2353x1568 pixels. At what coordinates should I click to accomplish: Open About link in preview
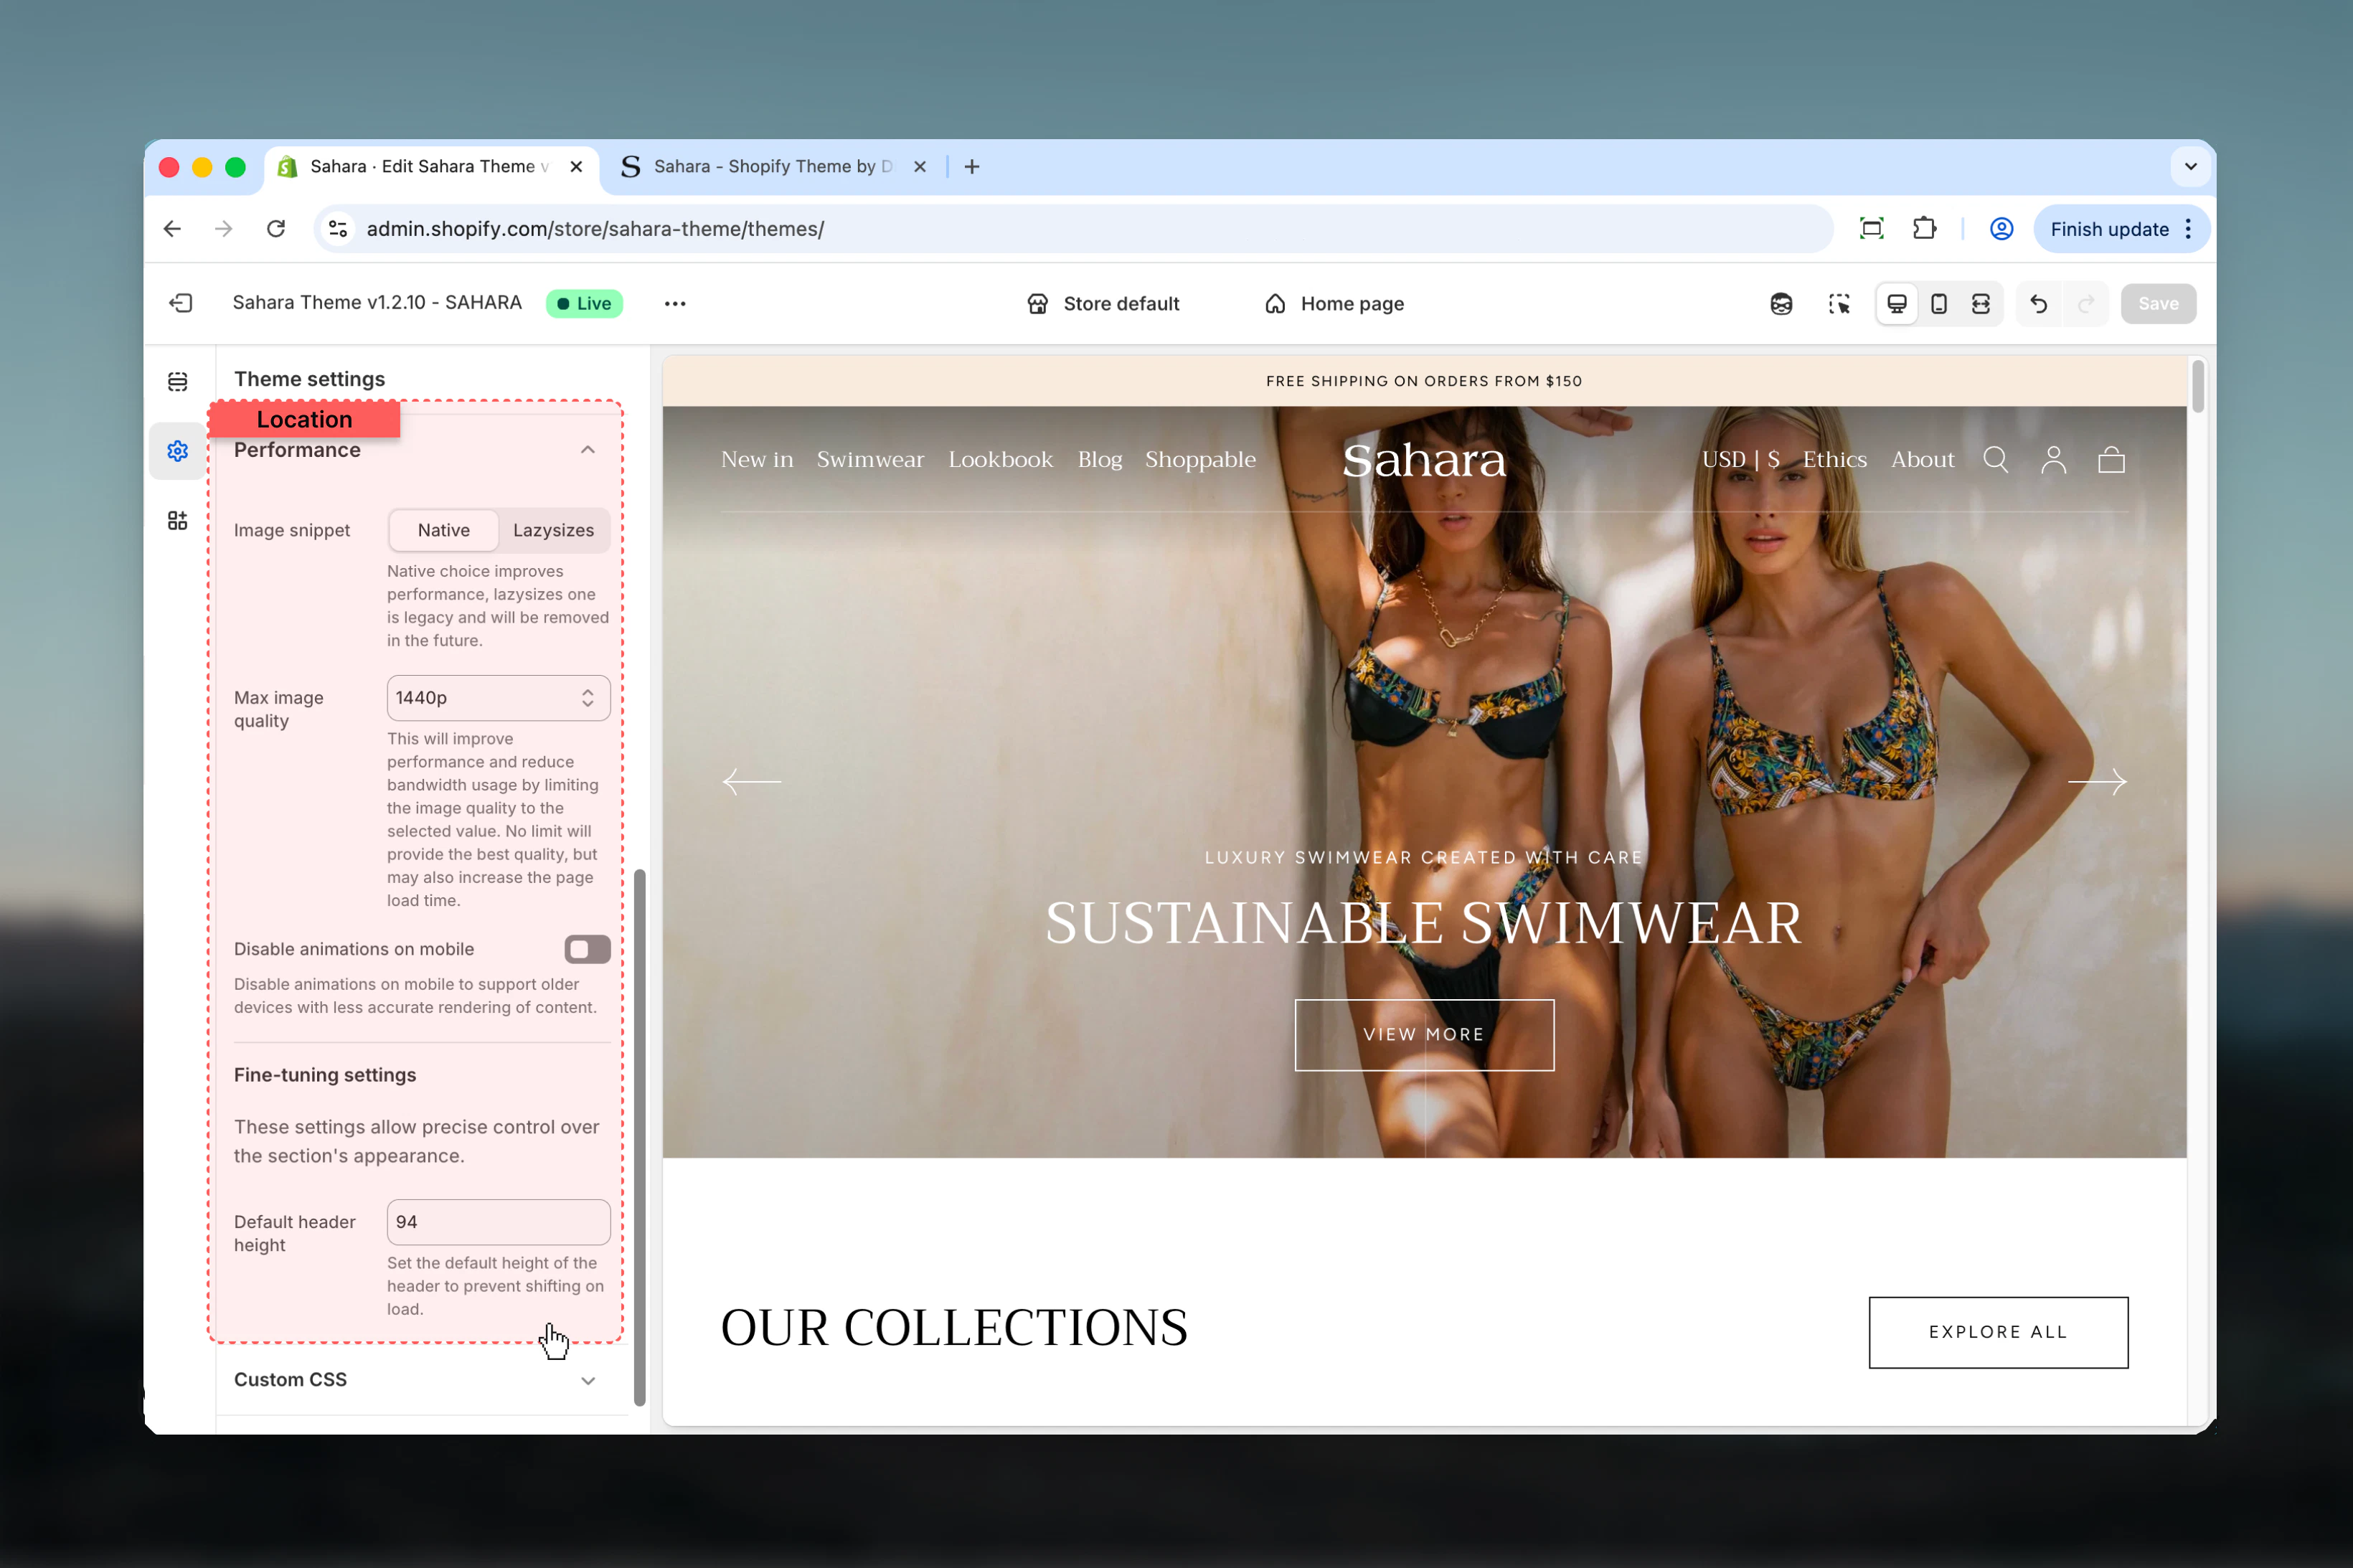pyautogui.click(x=1923, y=459)
